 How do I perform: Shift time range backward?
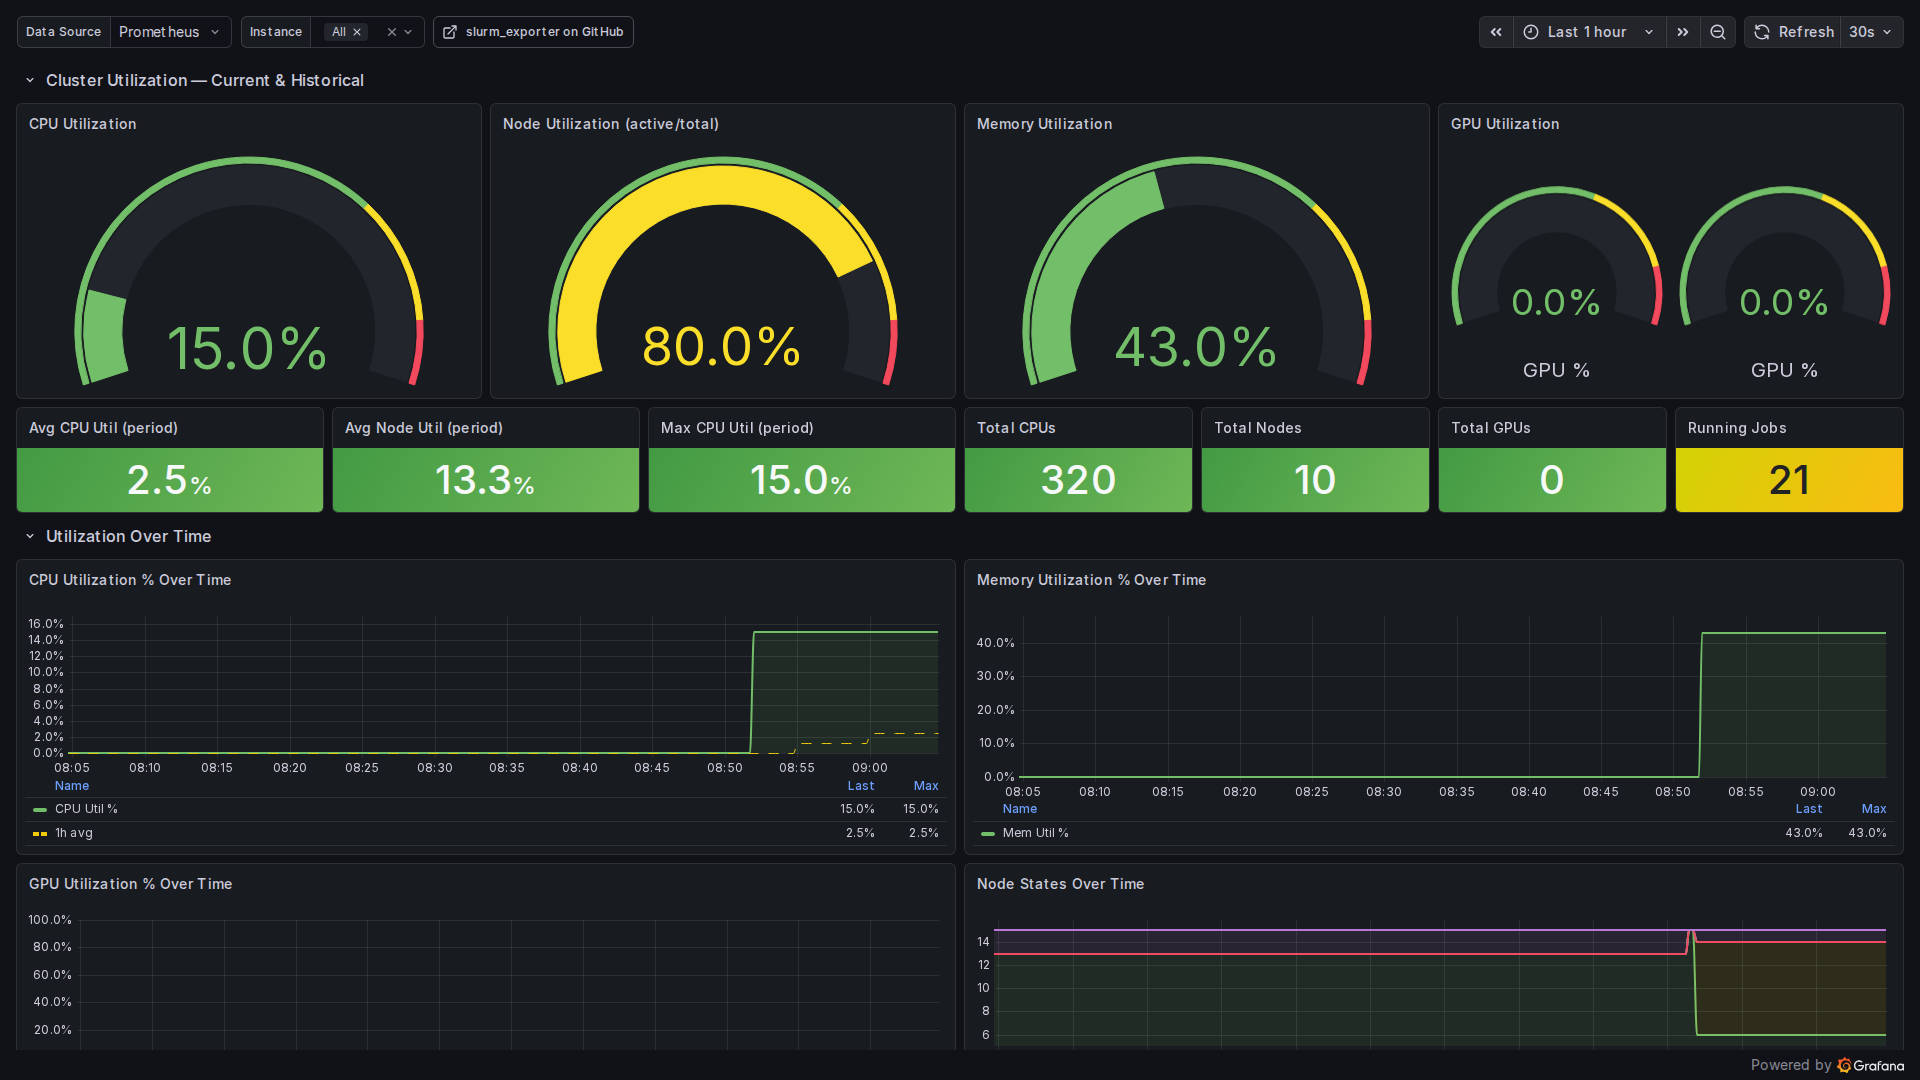point(1496,32)
